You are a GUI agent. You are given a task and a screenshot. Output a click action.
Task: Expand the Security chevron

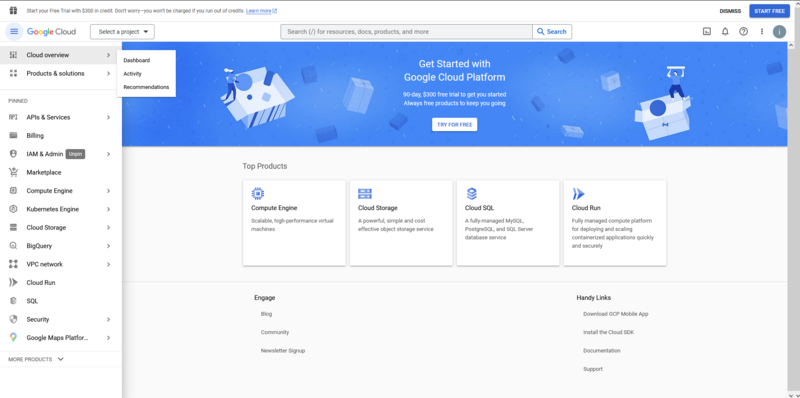[108, 319]
